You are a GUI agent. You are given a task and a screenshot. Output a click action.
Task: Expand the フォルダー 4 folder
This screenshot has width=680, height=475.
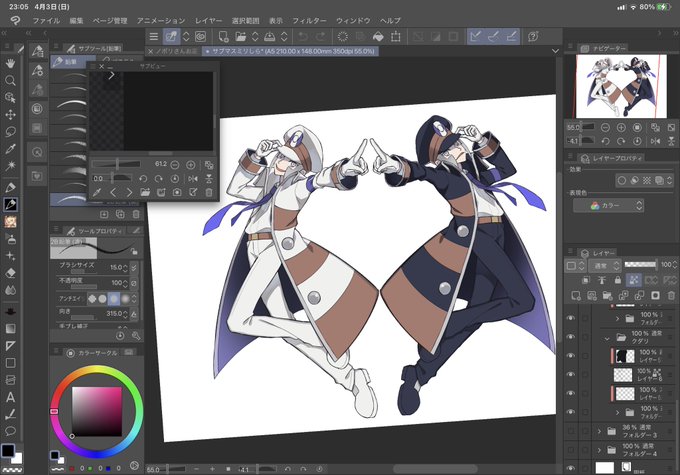pyautogui.click(x=599, y=450)
